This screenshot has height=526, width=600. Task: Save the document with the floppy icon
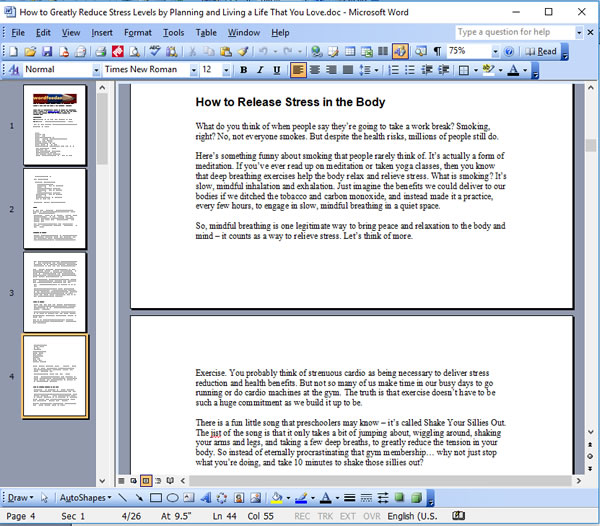pos(47,51)
